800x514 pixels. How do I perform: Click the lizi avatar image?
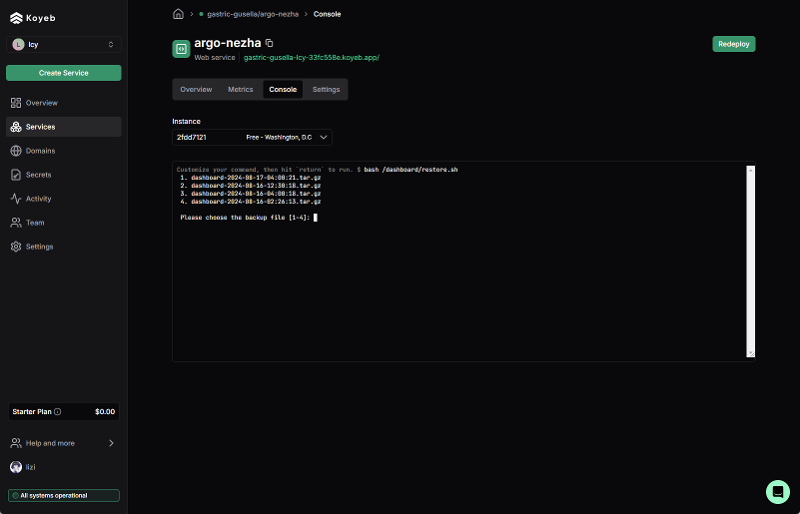coord(16,467)
